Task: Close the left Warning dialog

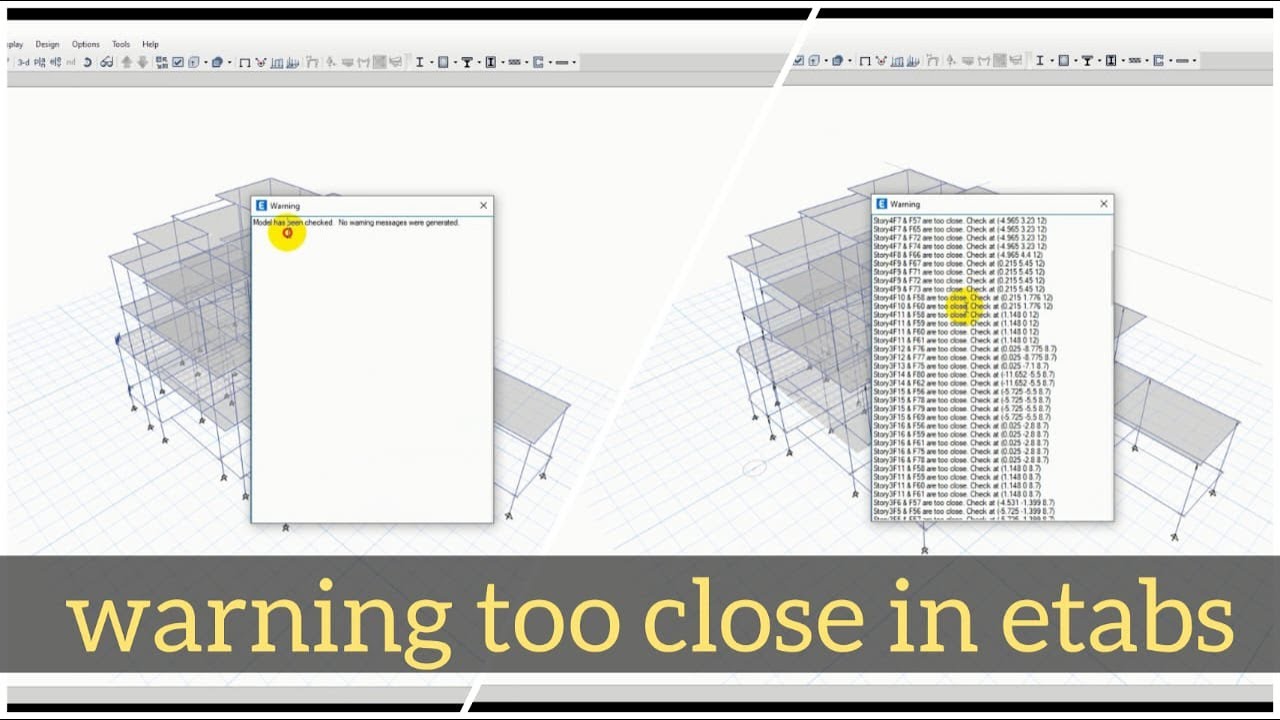Action: pos(483,205)
